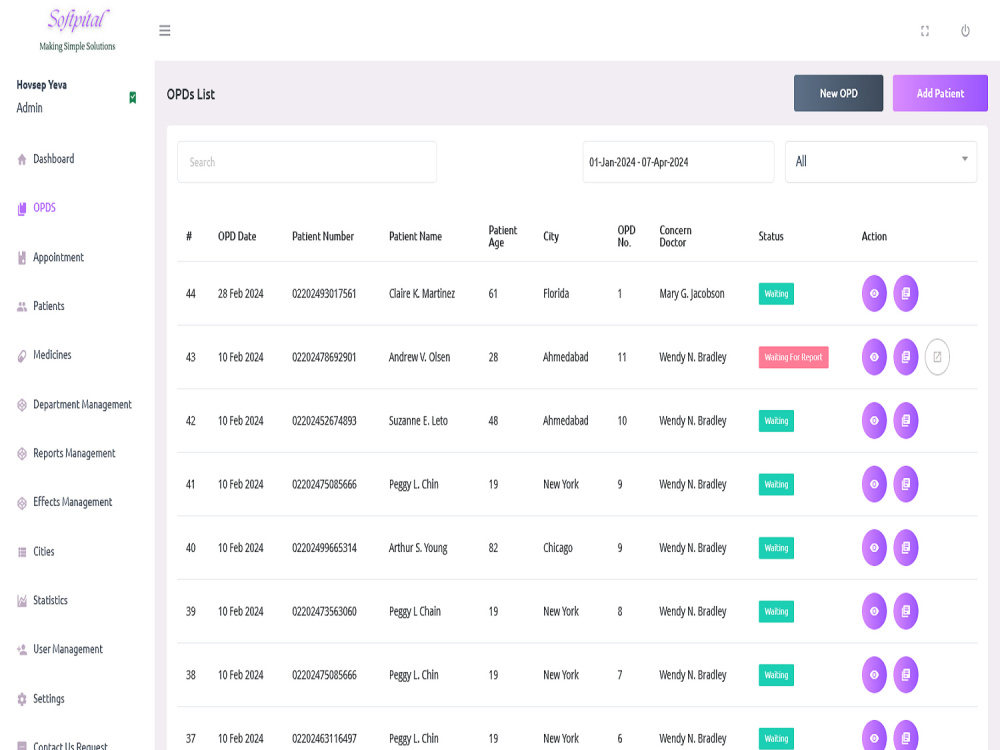Screen dimensions: 1000x750
Task: View details eye icon for Suzanne E. Leto
Action: [874, 421]
